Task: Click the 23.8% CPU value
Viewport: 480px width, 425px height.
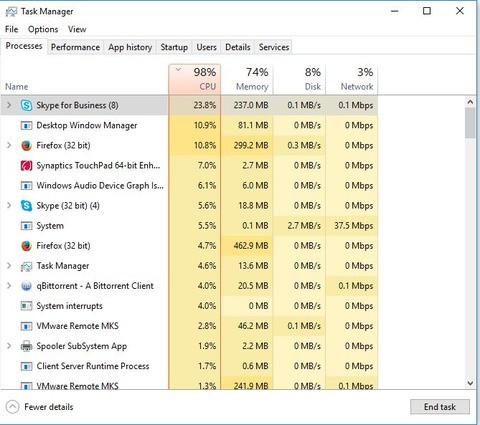Action: [x=205, y=105]
